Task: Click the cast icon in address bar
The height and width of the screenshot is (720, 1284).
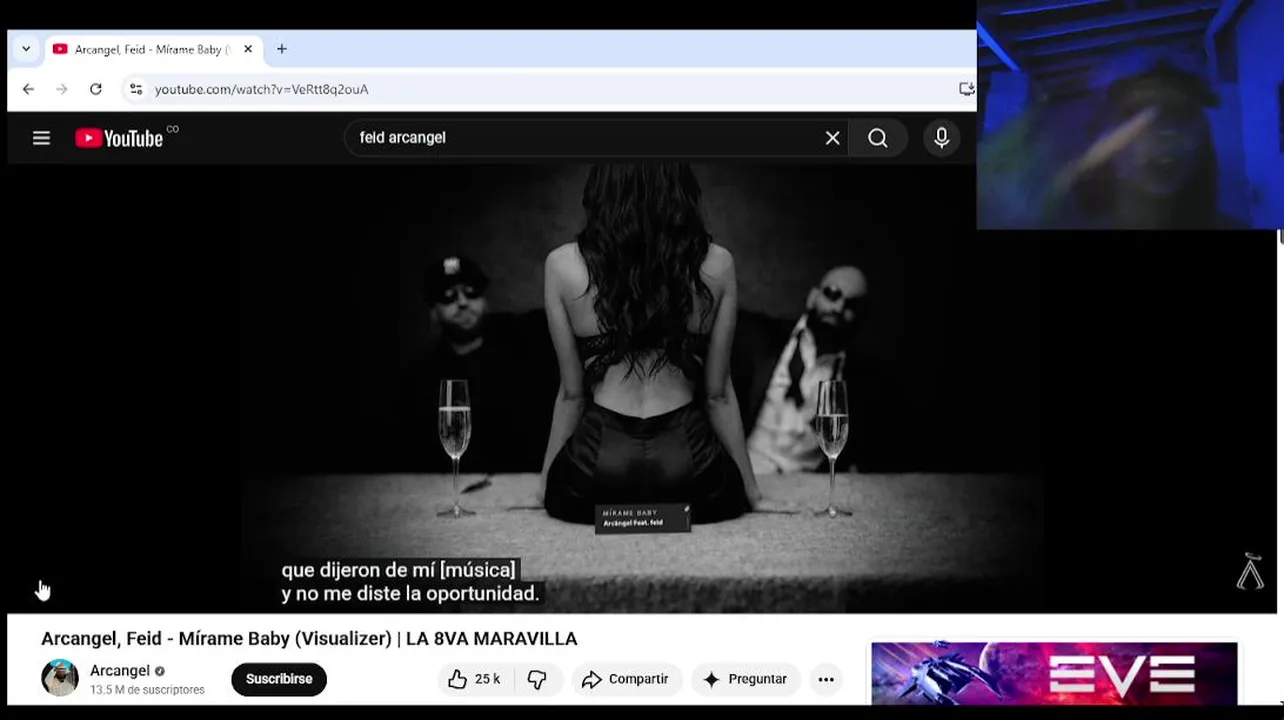Action: pos(966,89)
